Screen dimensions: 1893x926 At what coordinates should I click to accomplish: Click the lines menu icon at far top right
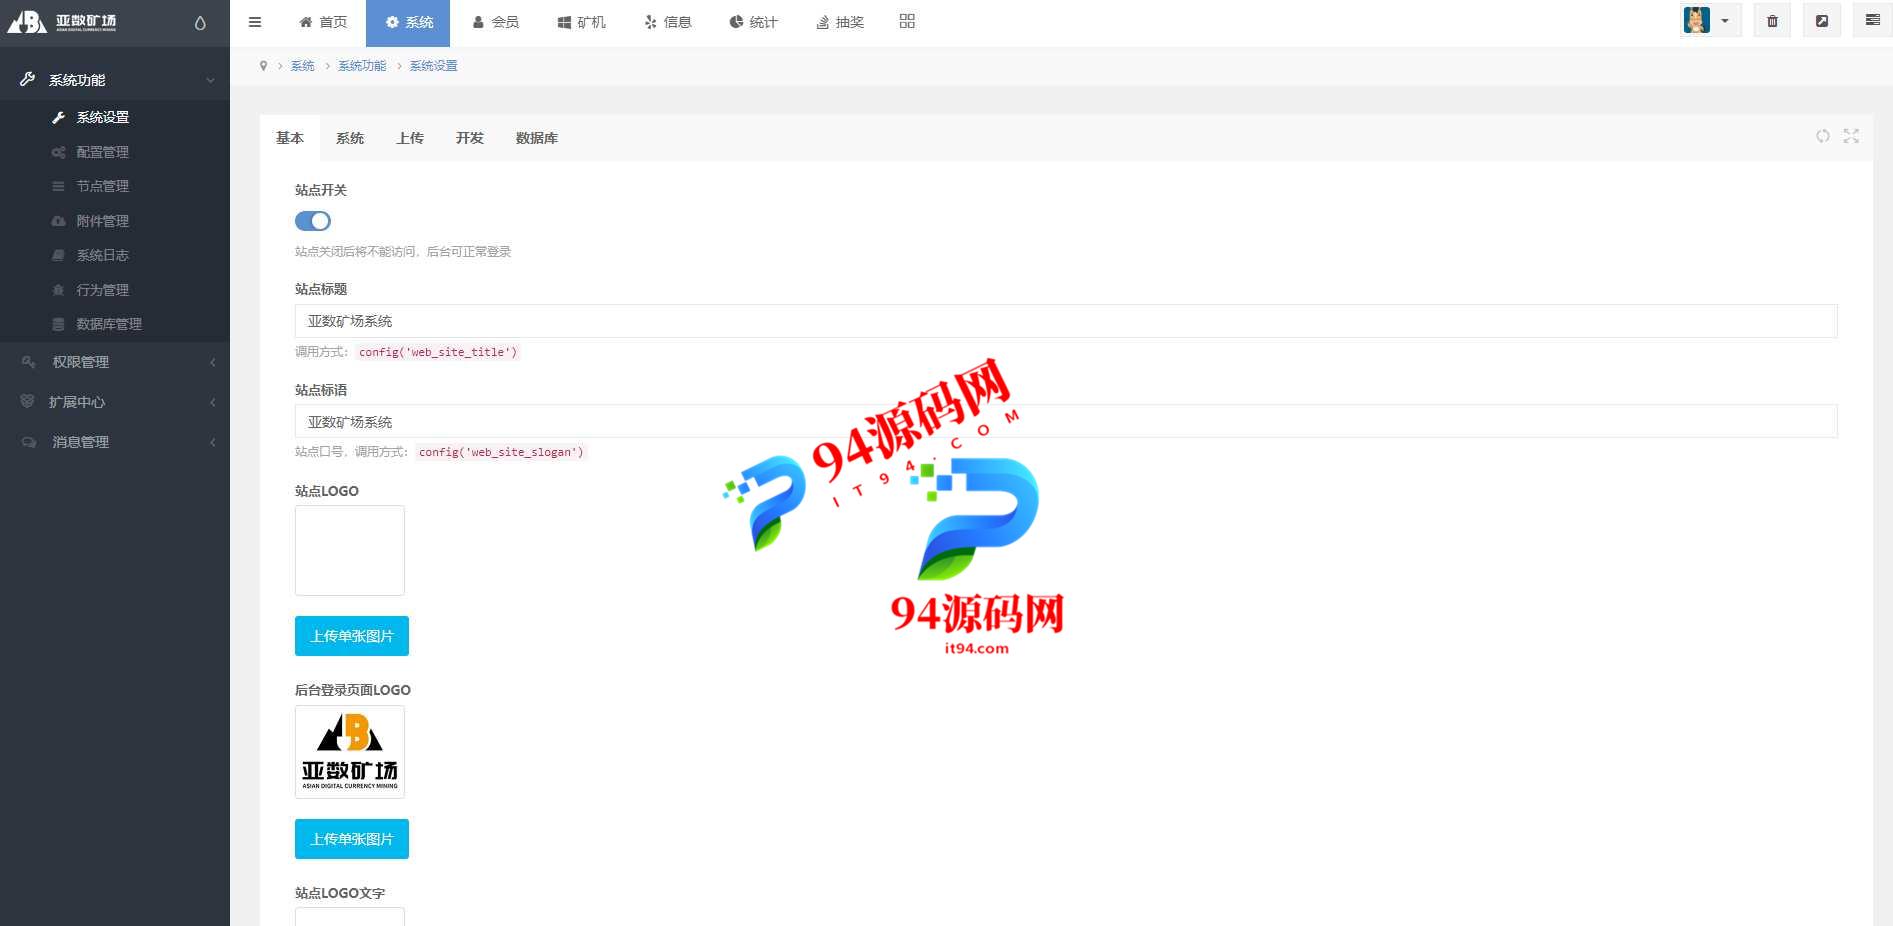point(1872,21)
